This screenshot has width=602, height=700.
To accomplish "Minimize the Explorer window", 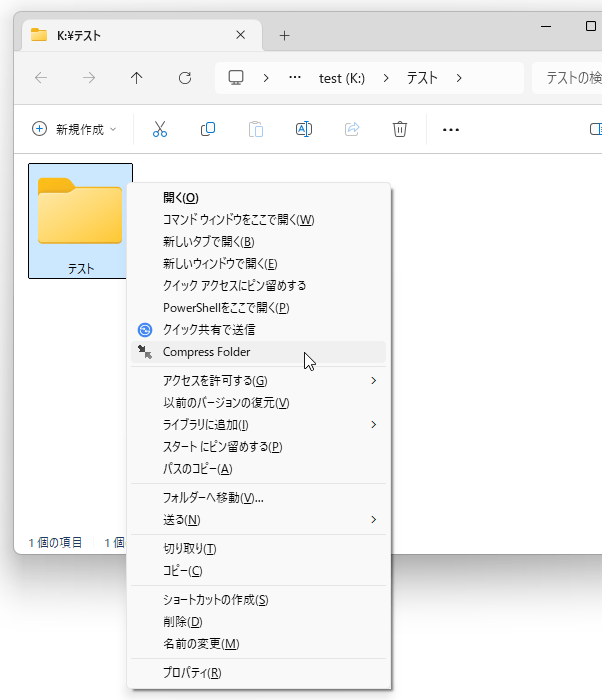I will [546, 26].
